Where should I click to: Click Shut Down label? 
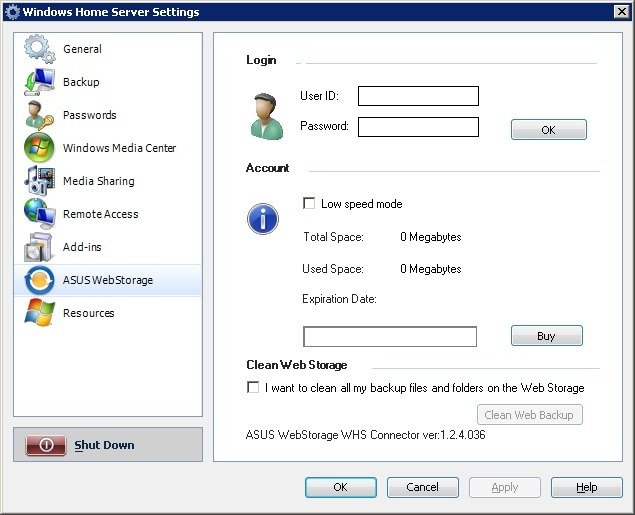pos(104,445)
